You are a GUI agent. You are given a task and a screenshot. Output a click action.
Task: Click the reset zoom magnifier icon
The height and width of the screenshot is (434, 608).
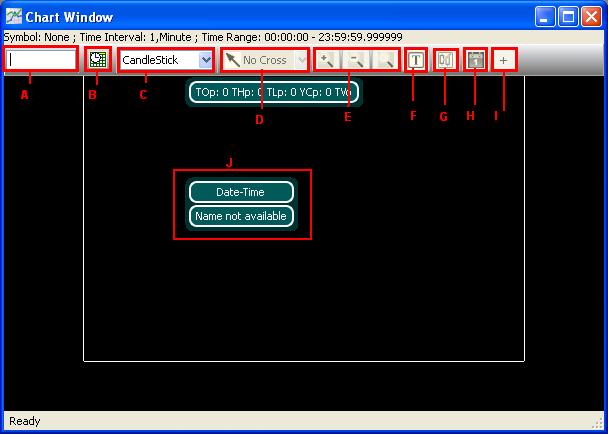(384, 60)
